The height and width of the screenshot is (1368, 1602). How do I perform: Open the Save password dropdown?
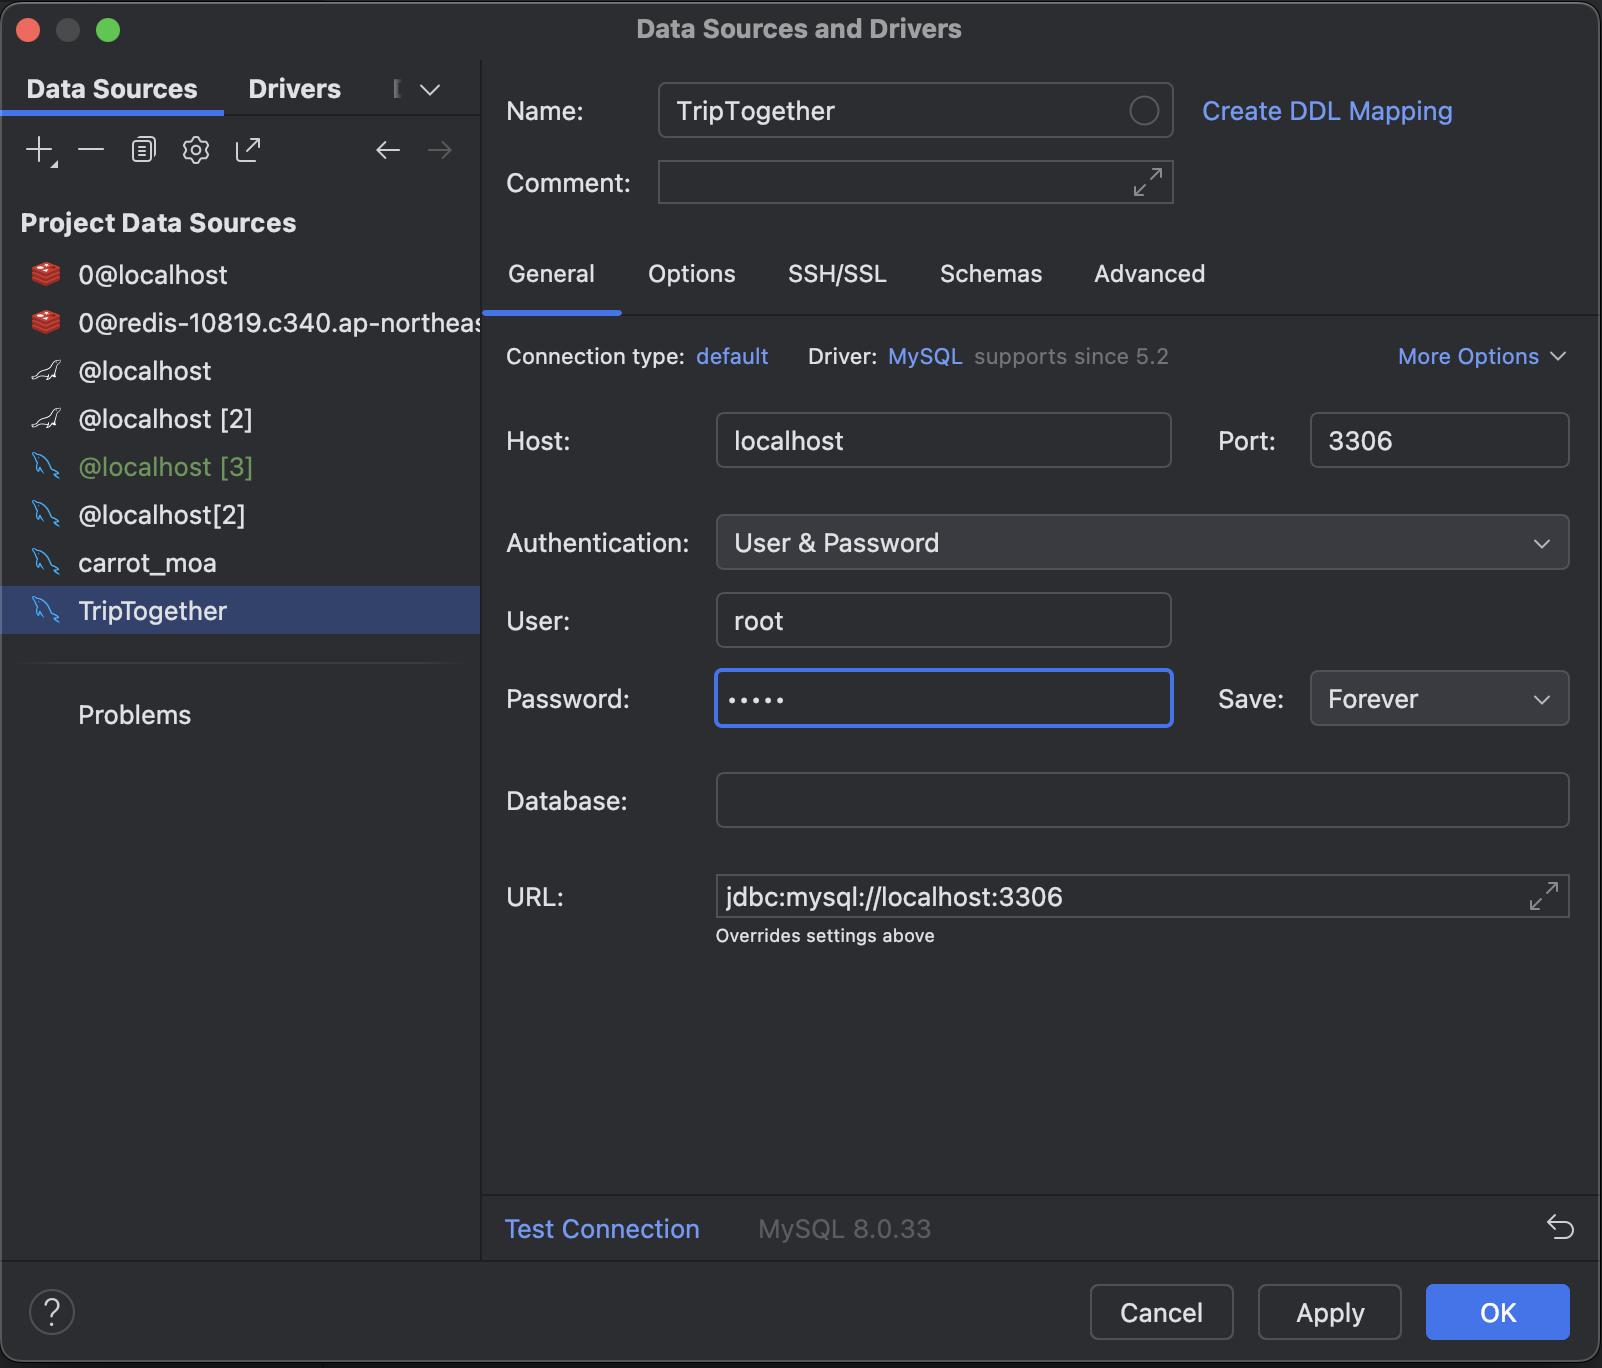[1438, 699]
